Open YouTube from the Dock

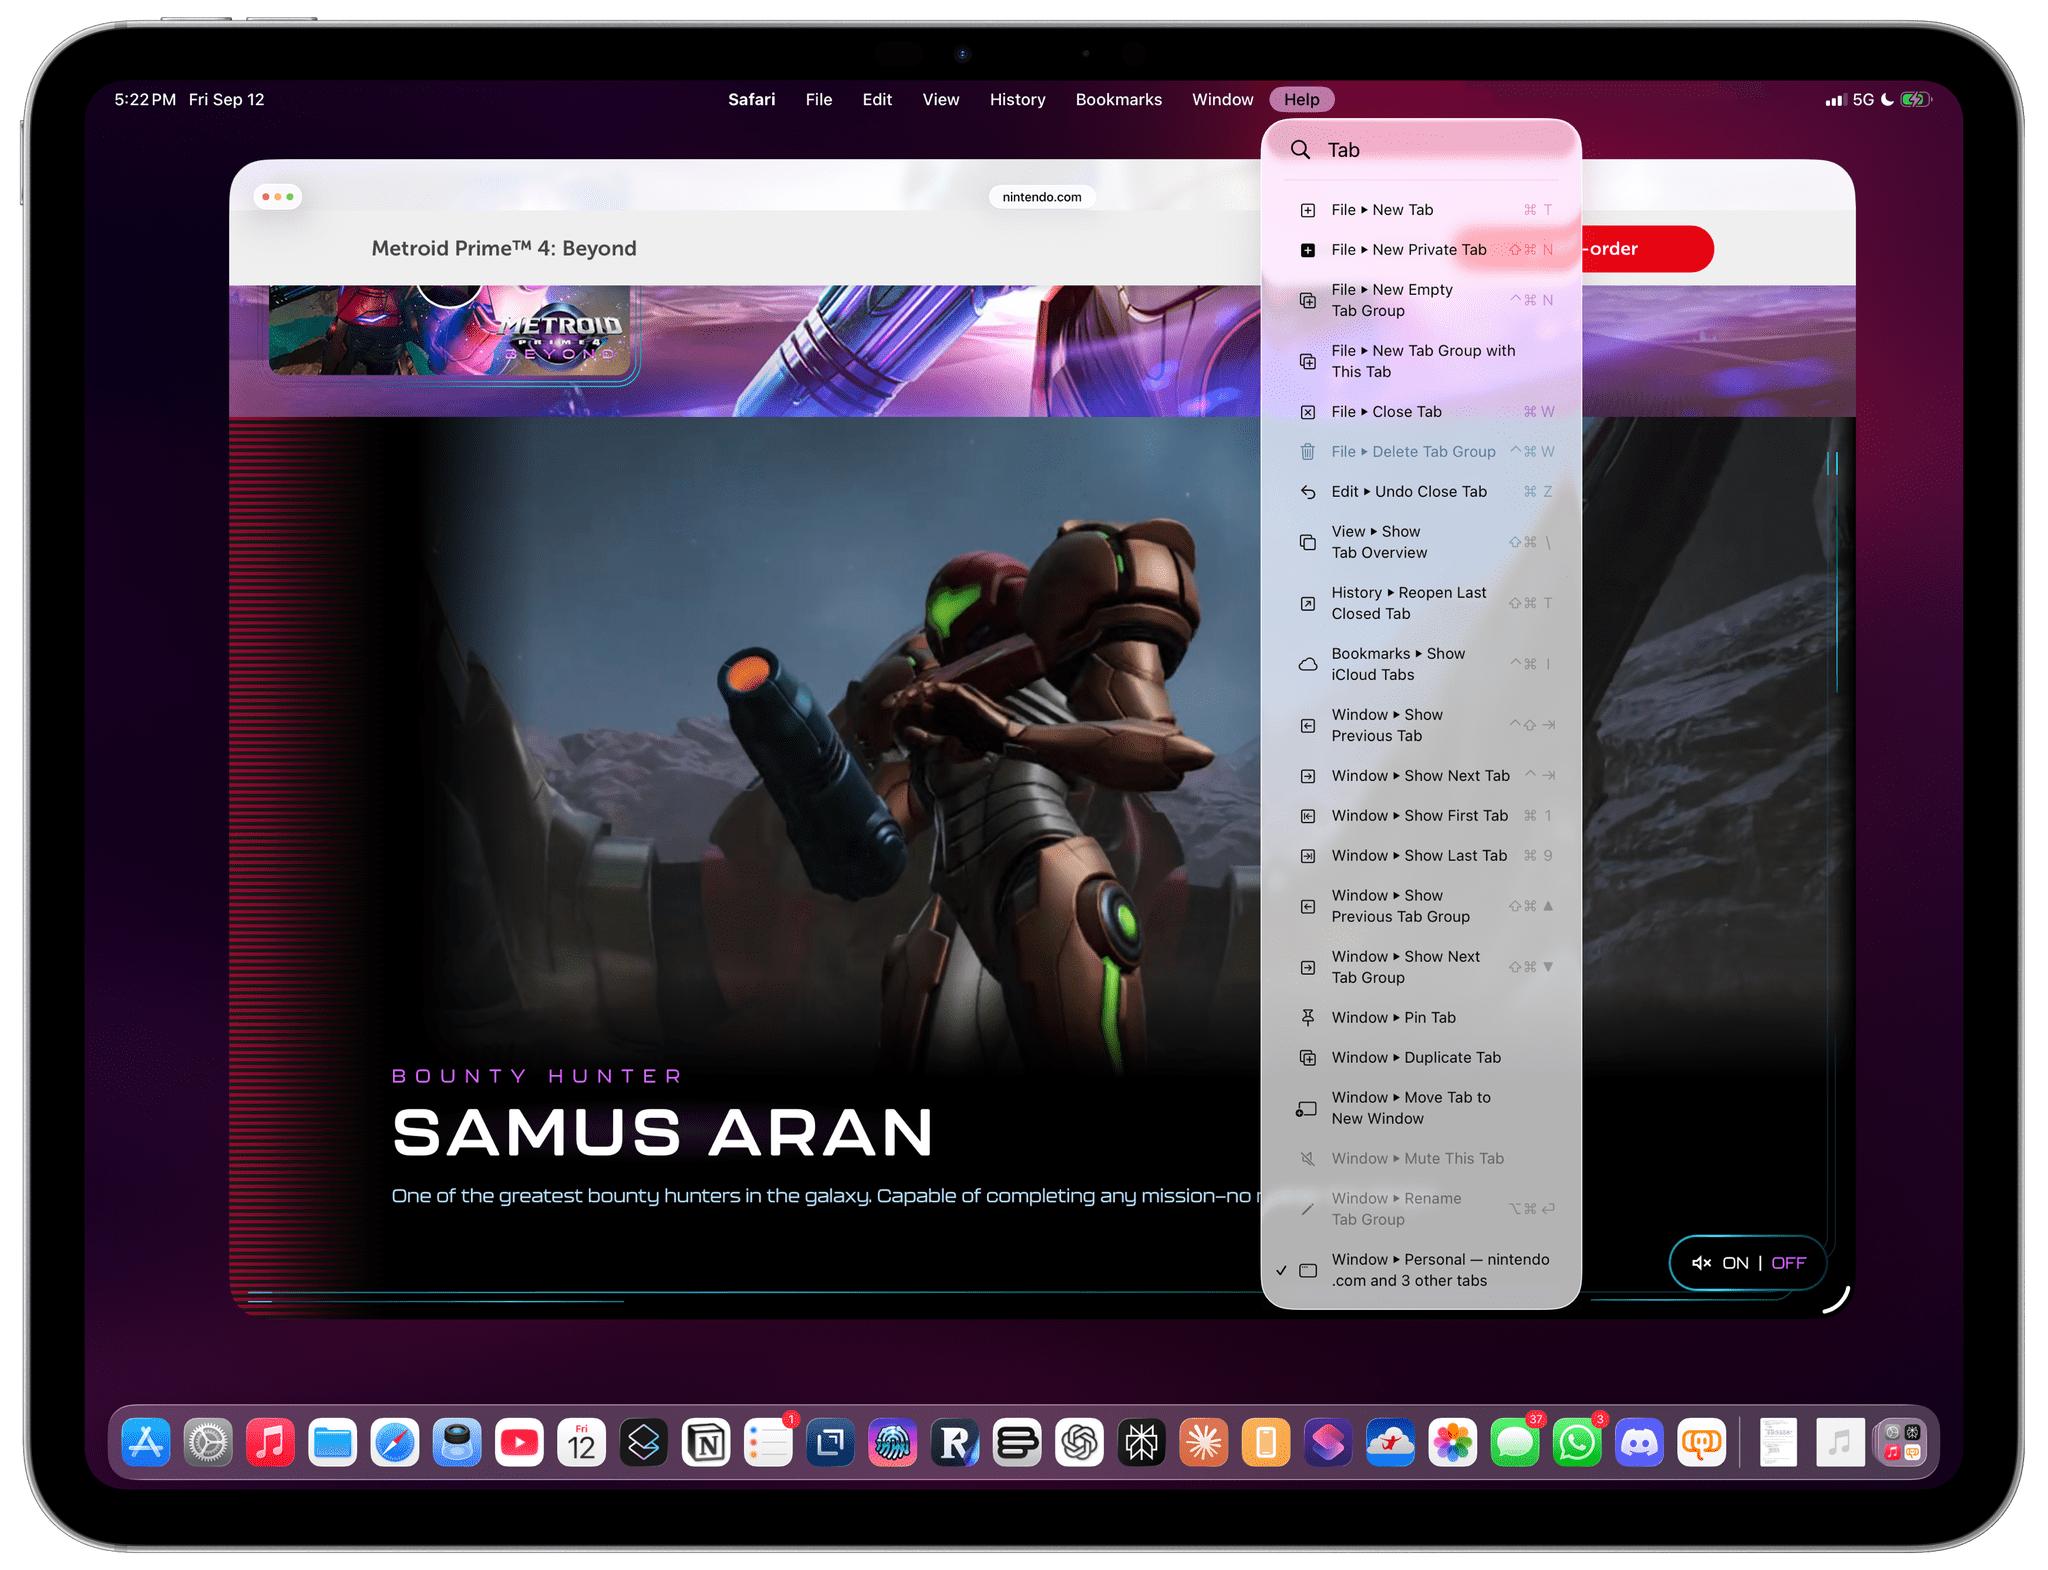pos(520,1443)
